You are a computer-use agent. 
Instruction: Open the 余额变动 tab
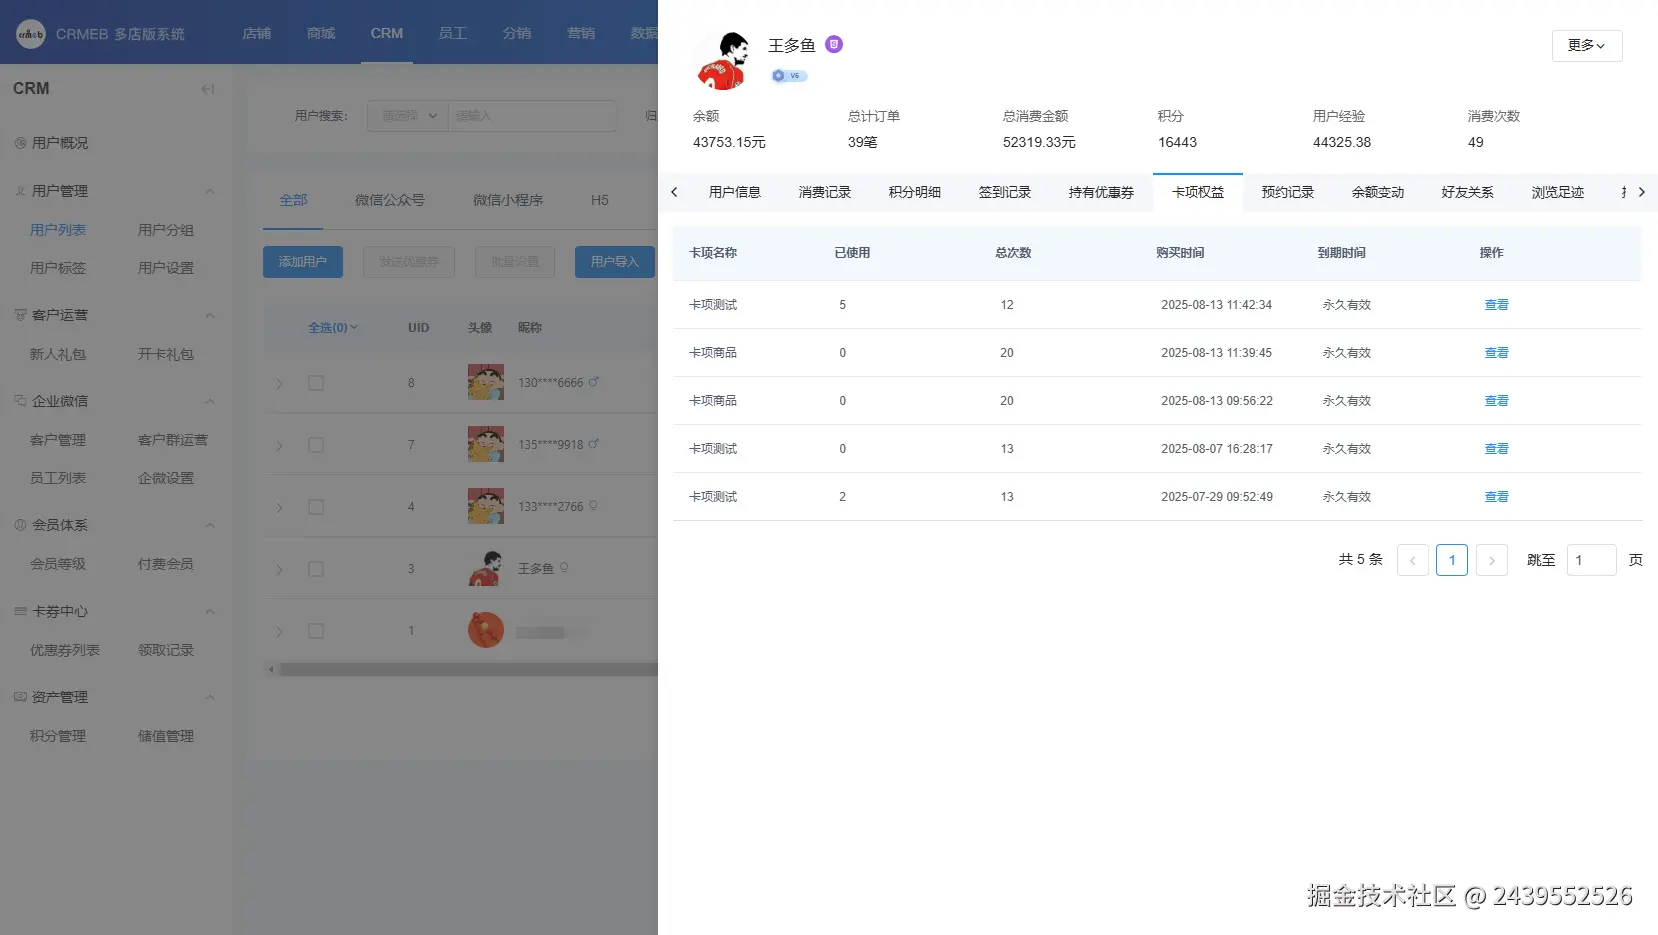[1378, 192]
